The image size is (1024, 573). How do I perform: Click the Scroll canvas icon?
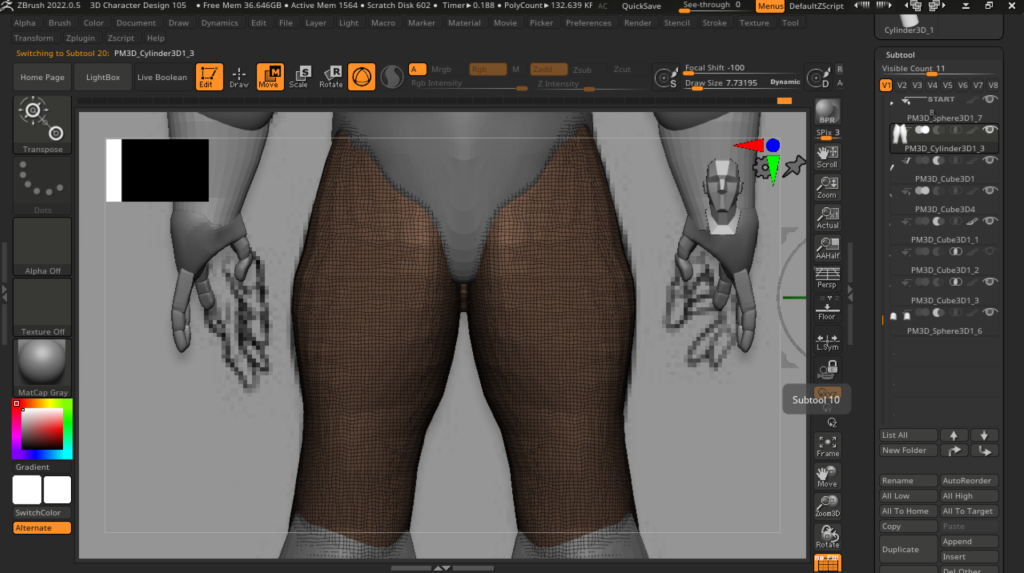click(x=827, y=156)
